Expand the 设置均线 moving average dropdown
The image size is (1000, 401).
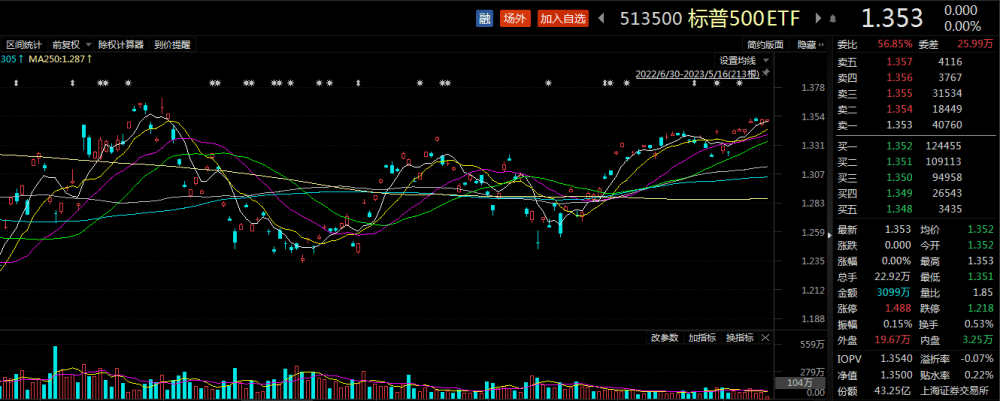point(744,61)
